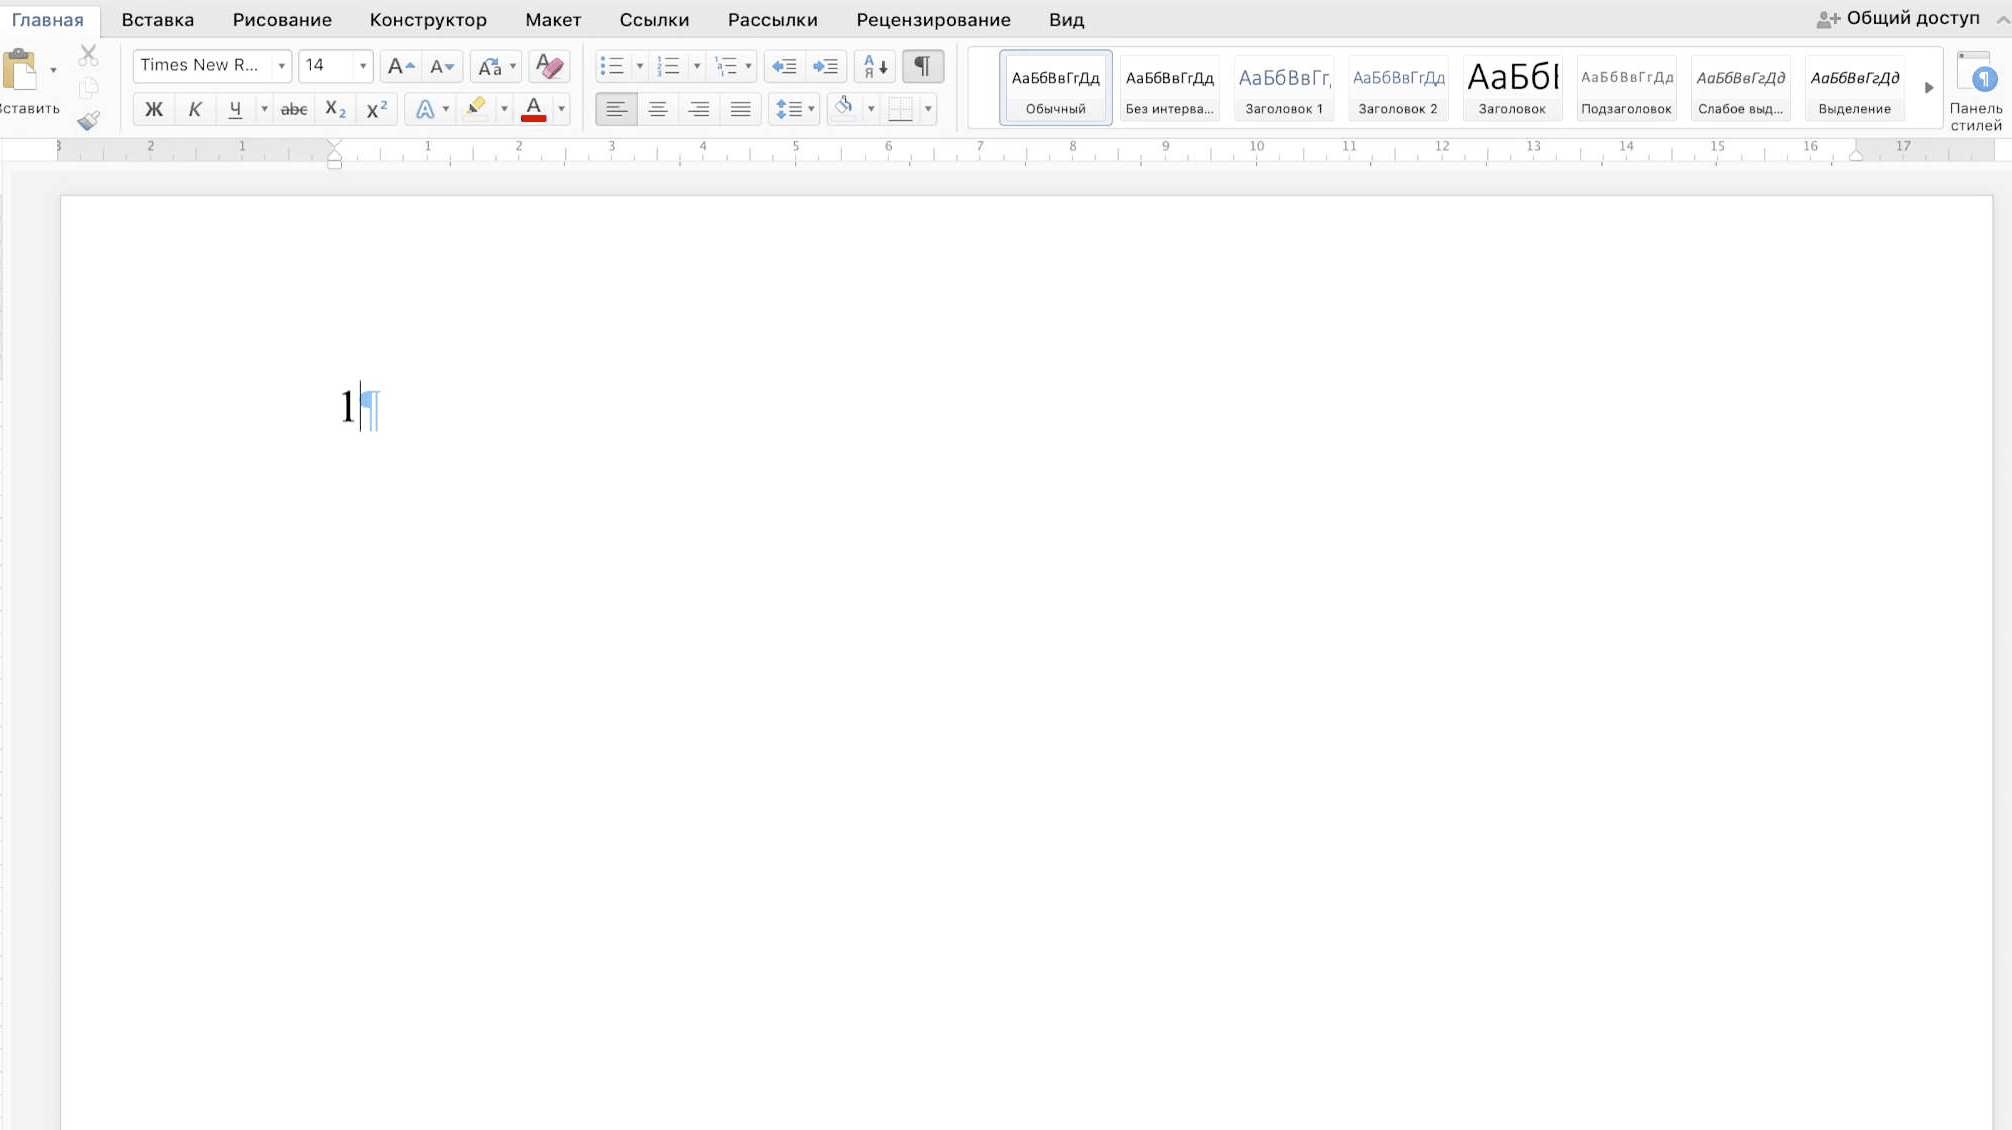Go to the Ссылки tab
The image size is (2012, 1130).
[x=654, y=20]
